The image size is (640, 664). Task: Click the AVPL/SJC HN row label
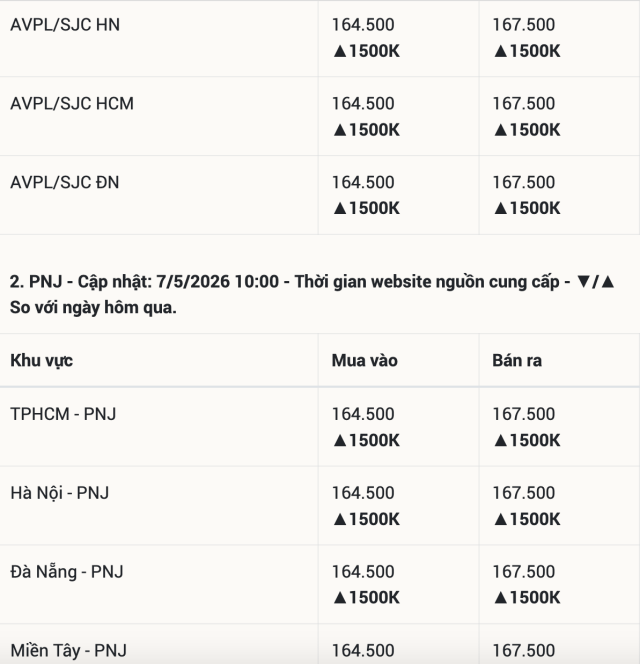pyautogui.click(x=65, y=25)
